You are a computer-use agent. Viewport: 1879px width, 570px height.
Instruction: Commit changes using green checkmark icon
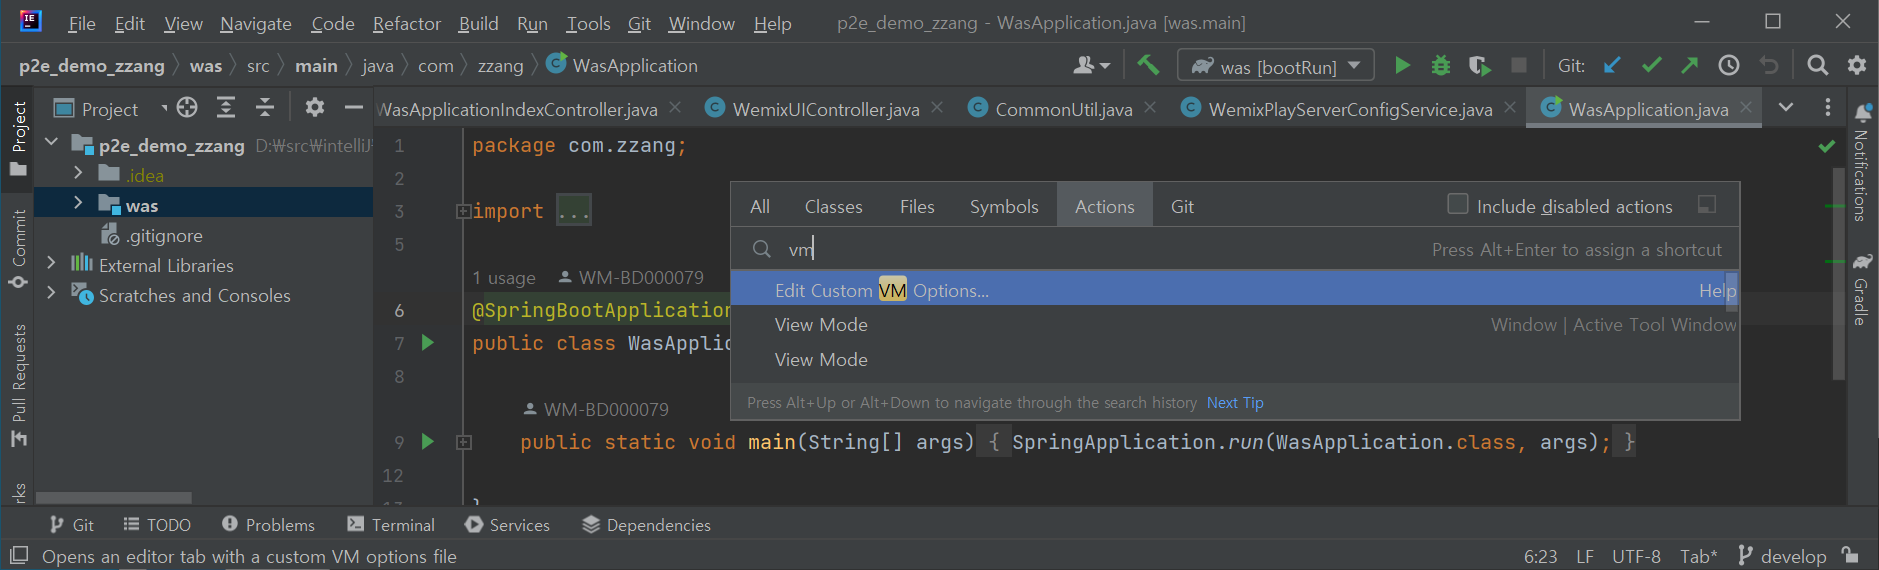tap(1651, 66)
